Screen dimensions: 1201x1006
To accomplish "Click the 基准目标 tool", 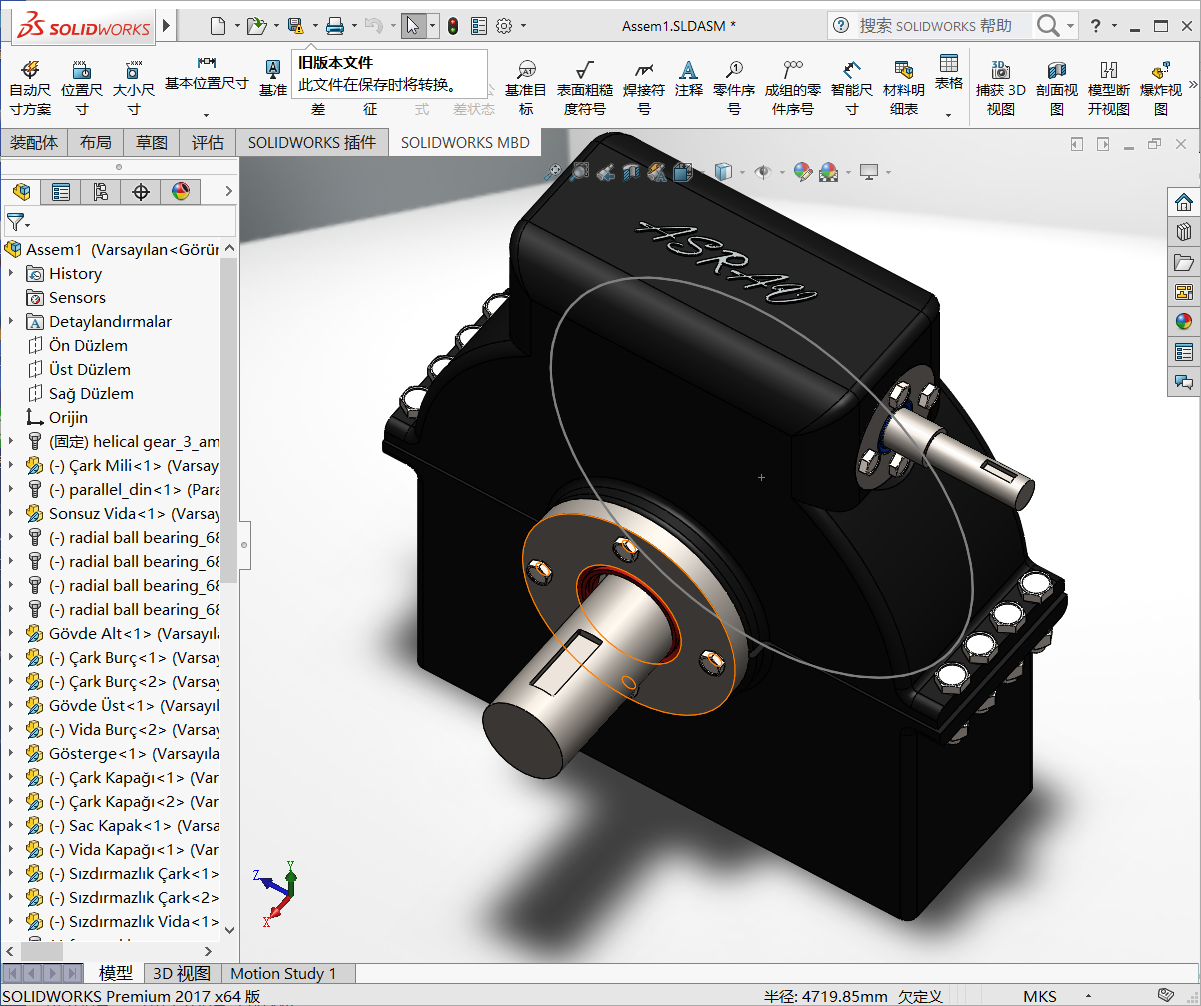I will tap(526, 88).
